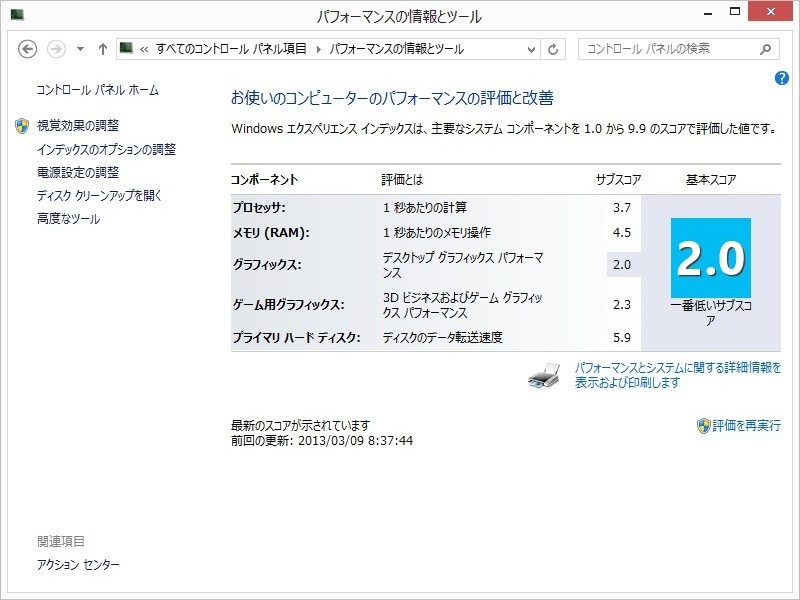The height and width of the screenshot is (600, 800).
Task: Click the 基本スコア column header
Action: 711,180
